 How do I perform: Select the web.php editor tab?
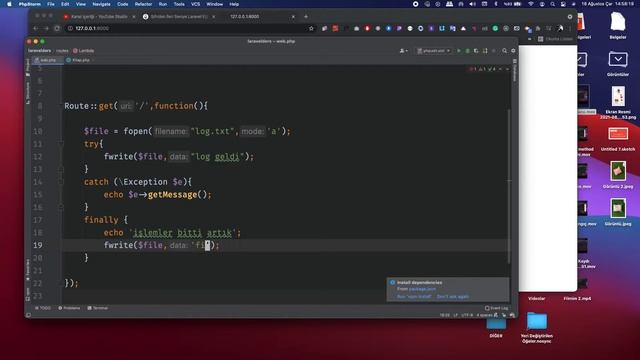48,60
